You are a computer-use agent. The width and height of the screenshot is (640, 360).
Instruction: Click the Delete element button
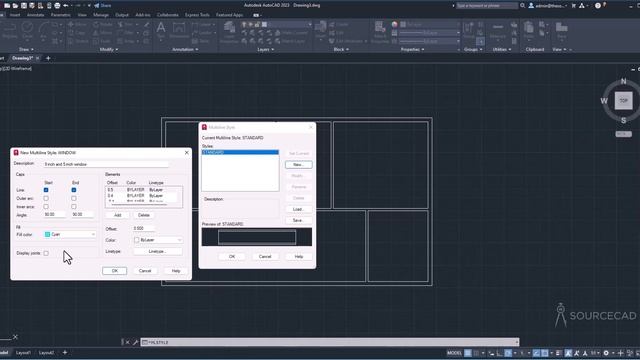coord(144,215)
